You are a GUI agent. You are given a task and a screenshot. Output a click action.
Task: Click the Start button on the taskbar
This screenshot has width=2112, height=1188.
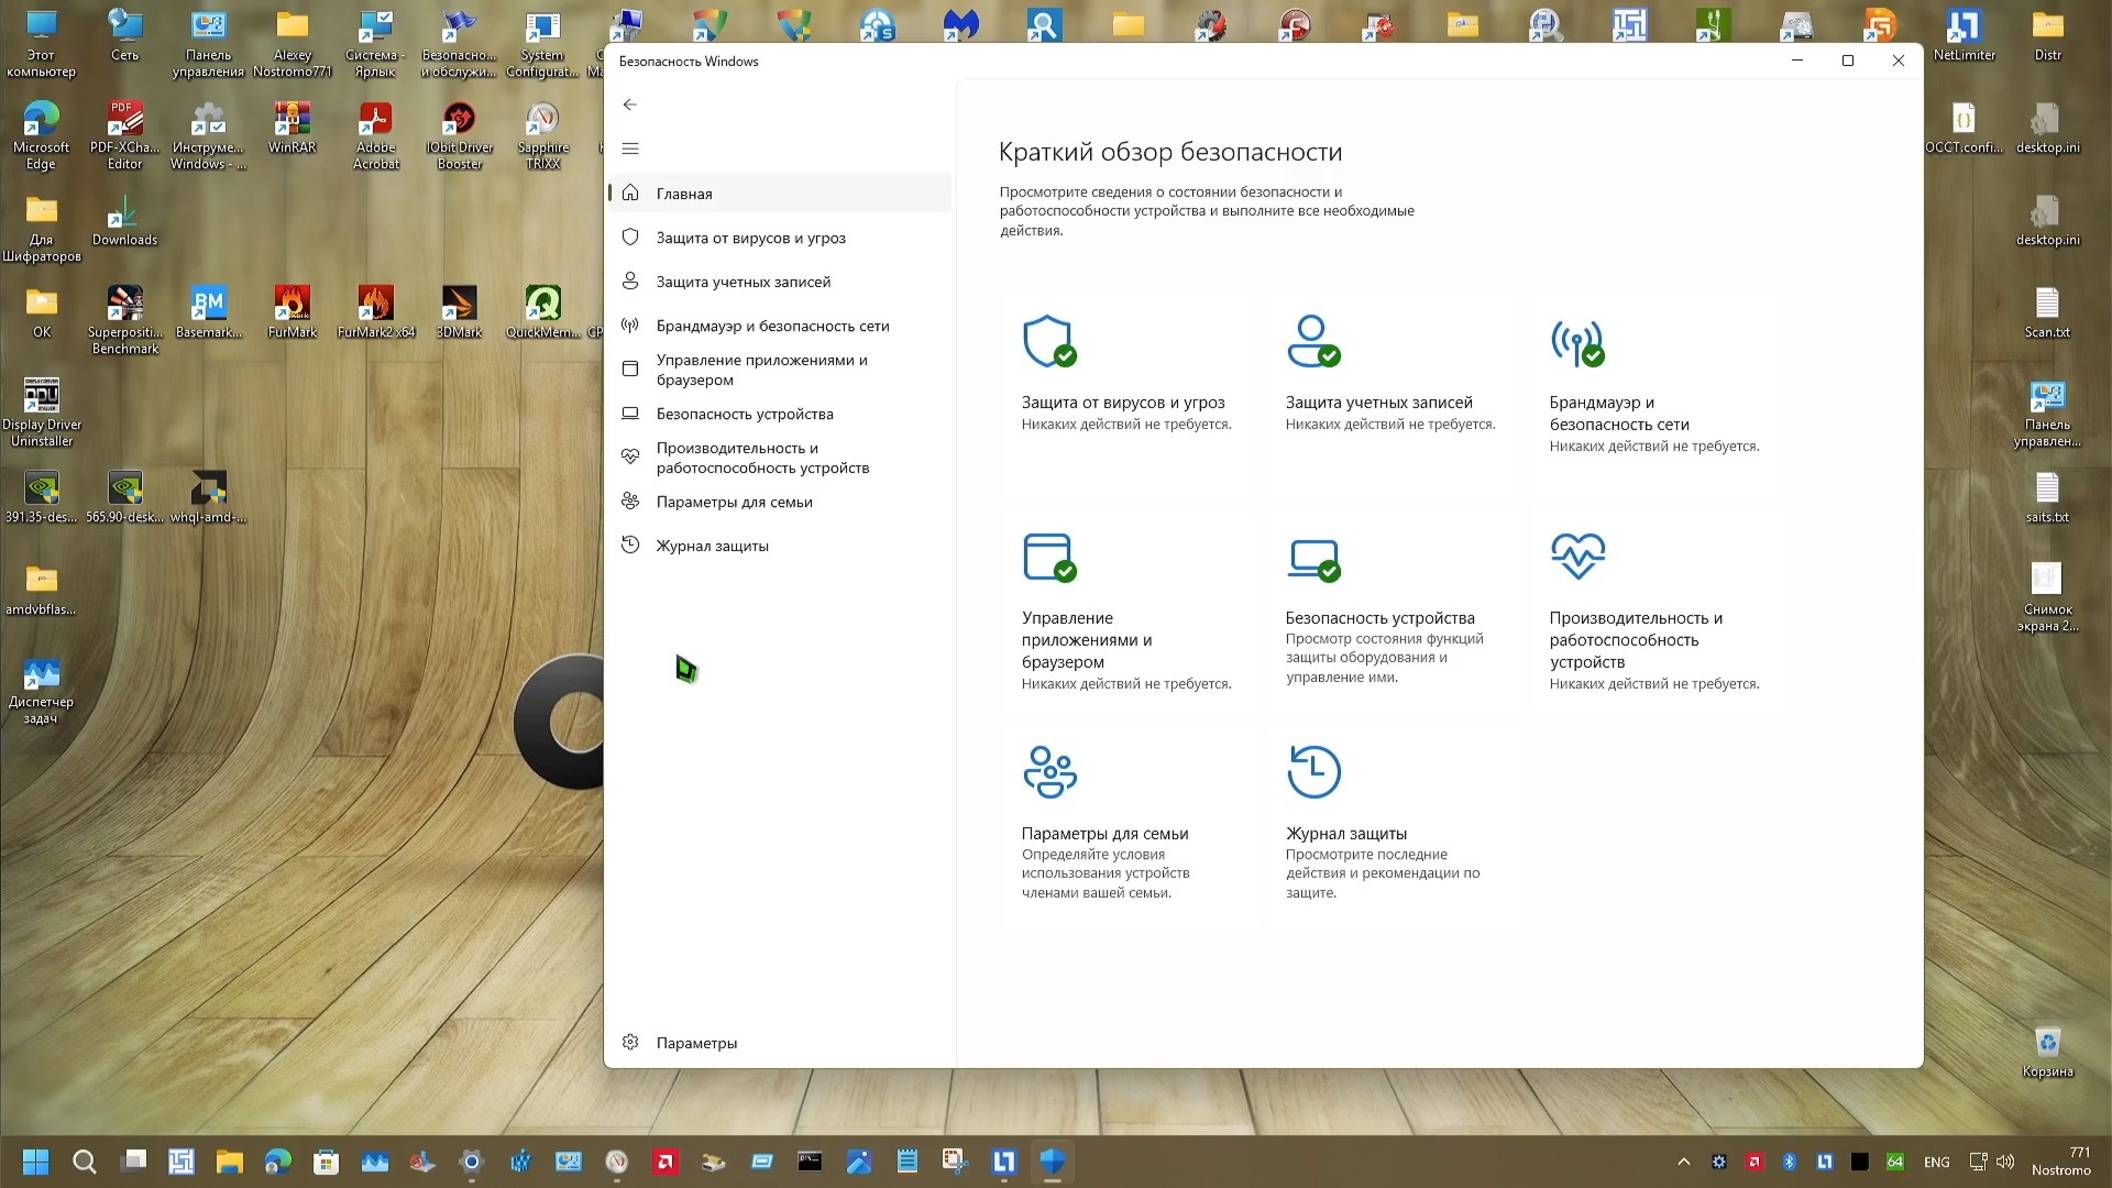37,1162
